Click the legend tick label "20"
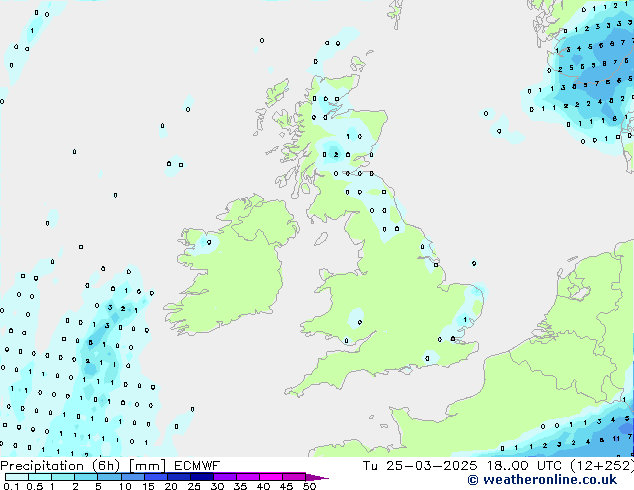634x490 pixels. [171, 486]
